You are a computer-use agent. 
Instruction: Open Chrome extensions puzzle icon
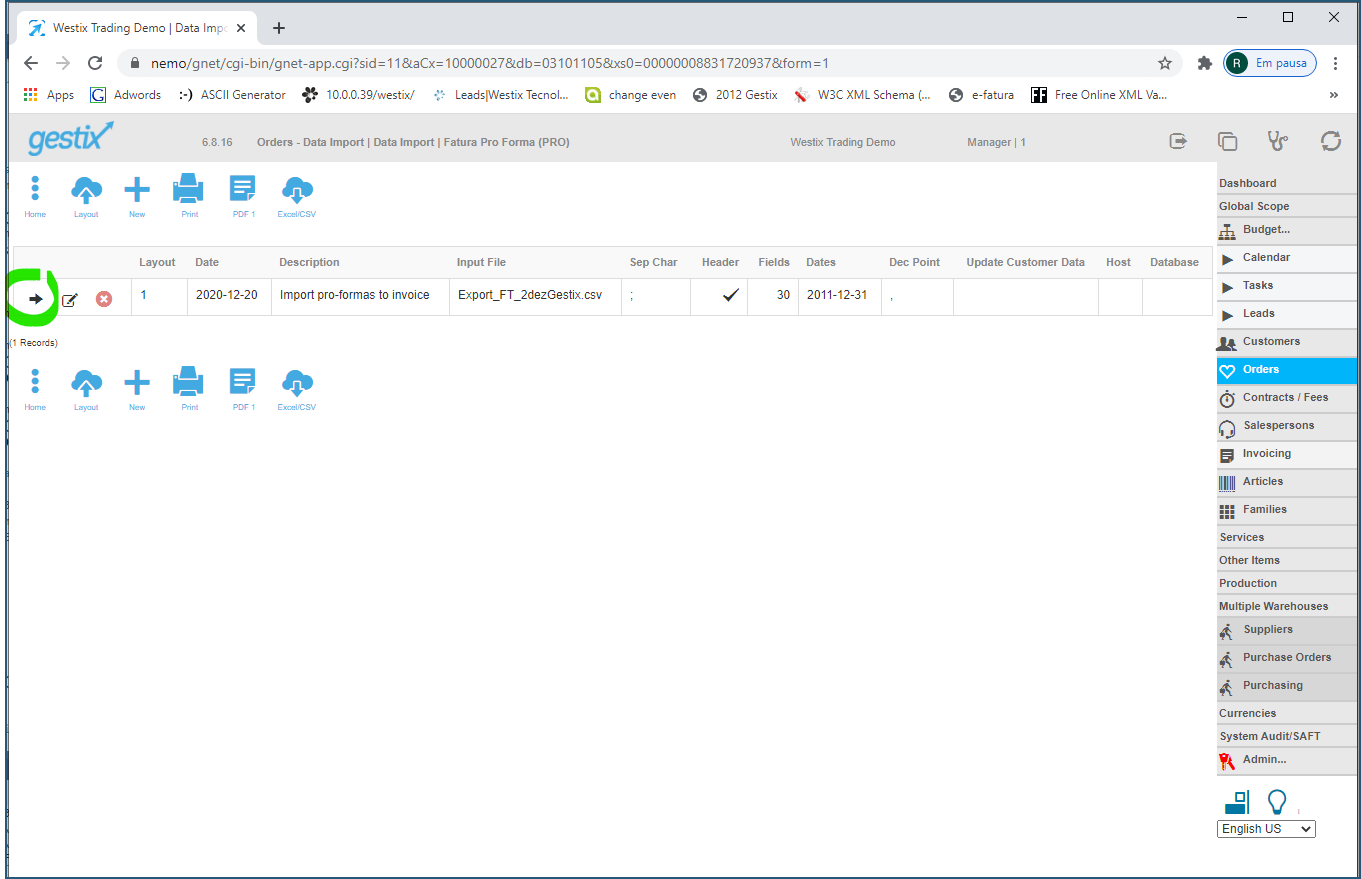(x=1205, y=63)
